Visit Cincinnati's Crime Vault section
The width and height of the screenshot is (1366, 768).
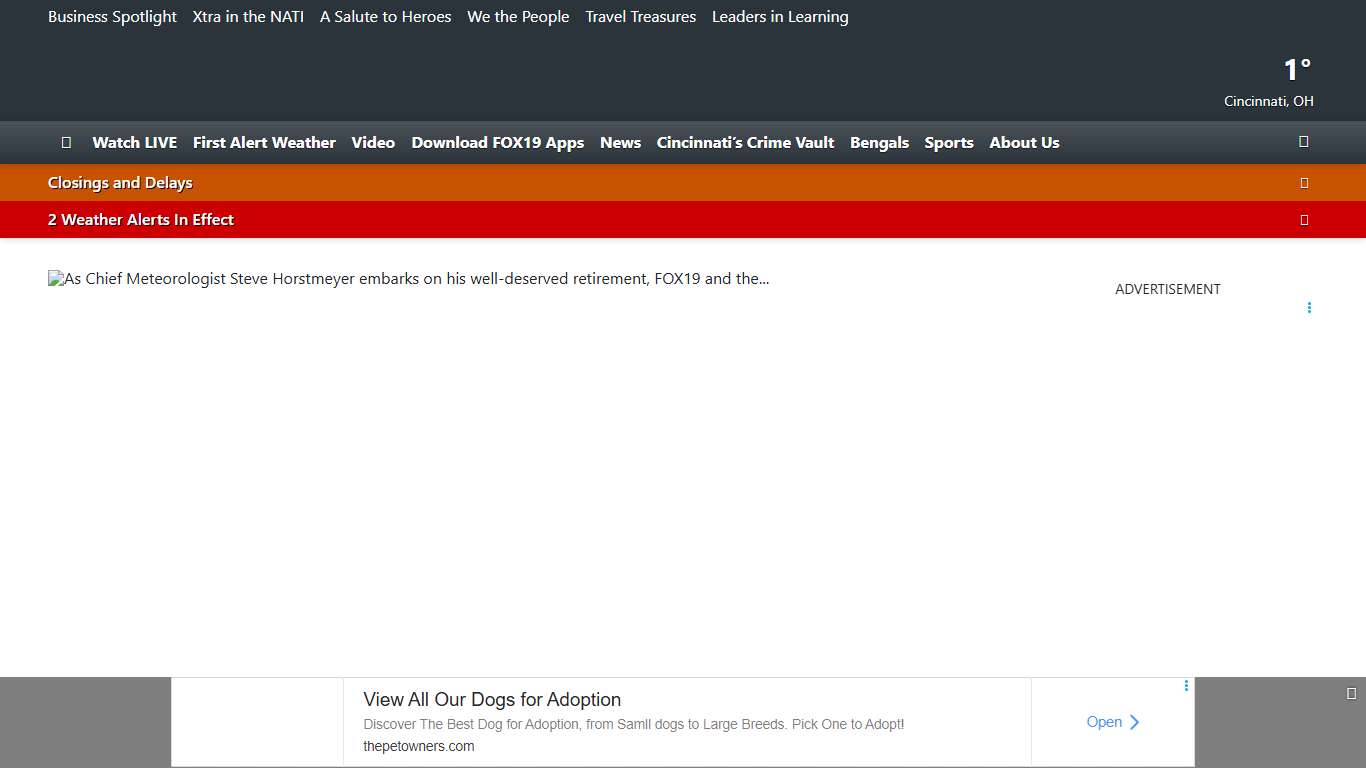coord(745,143)
